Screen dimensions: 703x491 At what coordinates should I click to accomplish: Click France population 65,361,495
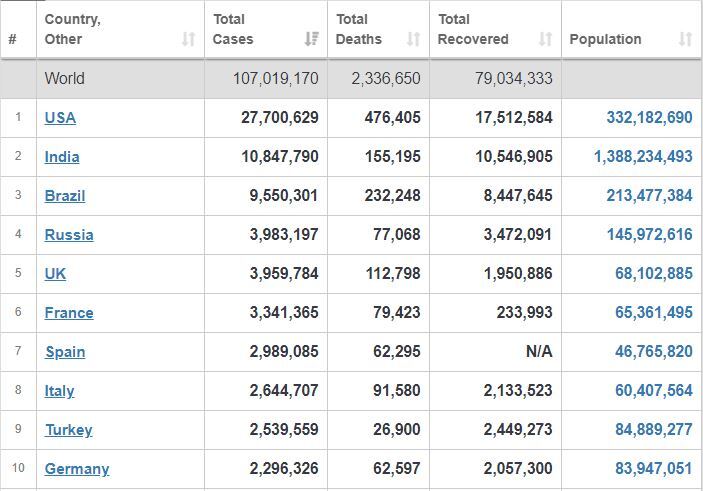tap(654, 313)
